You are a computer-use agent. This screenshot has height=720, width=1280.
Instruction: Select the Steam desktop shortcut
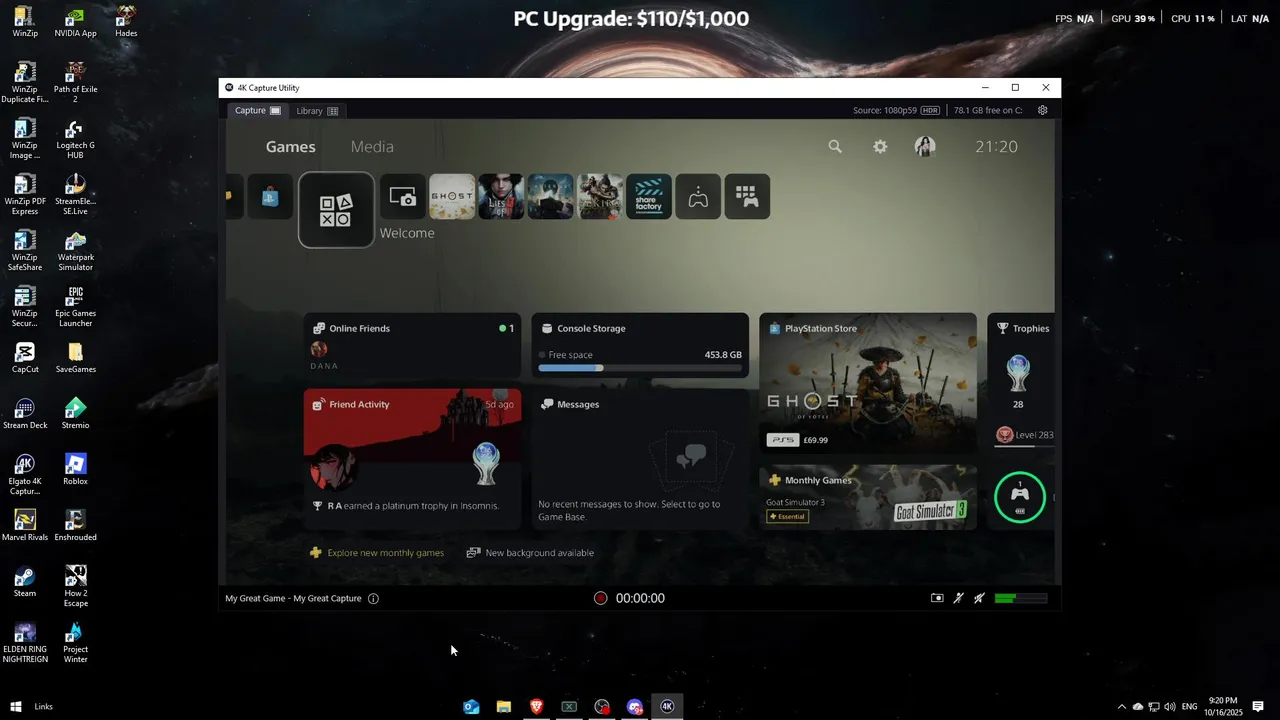click(x=25, y=582)
